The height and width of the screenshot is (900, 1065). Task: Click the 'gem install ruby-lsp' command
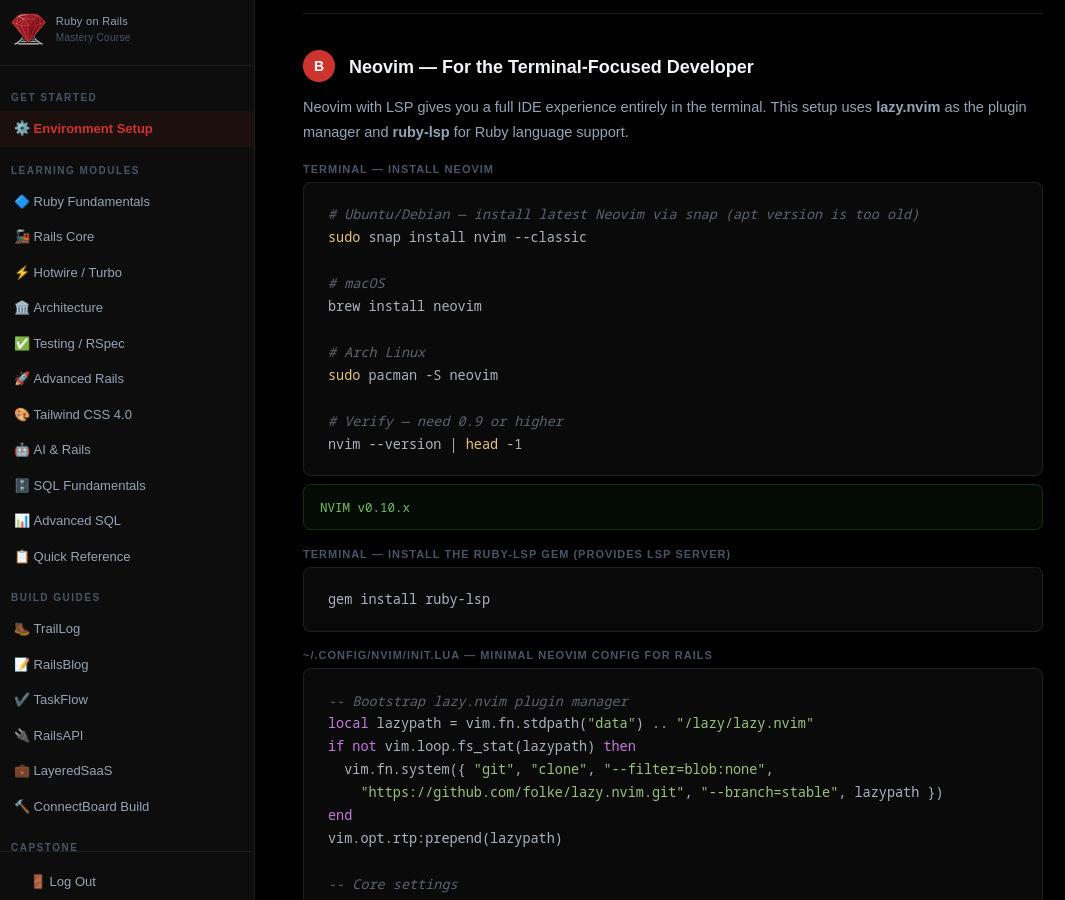[x=409, y=599]
